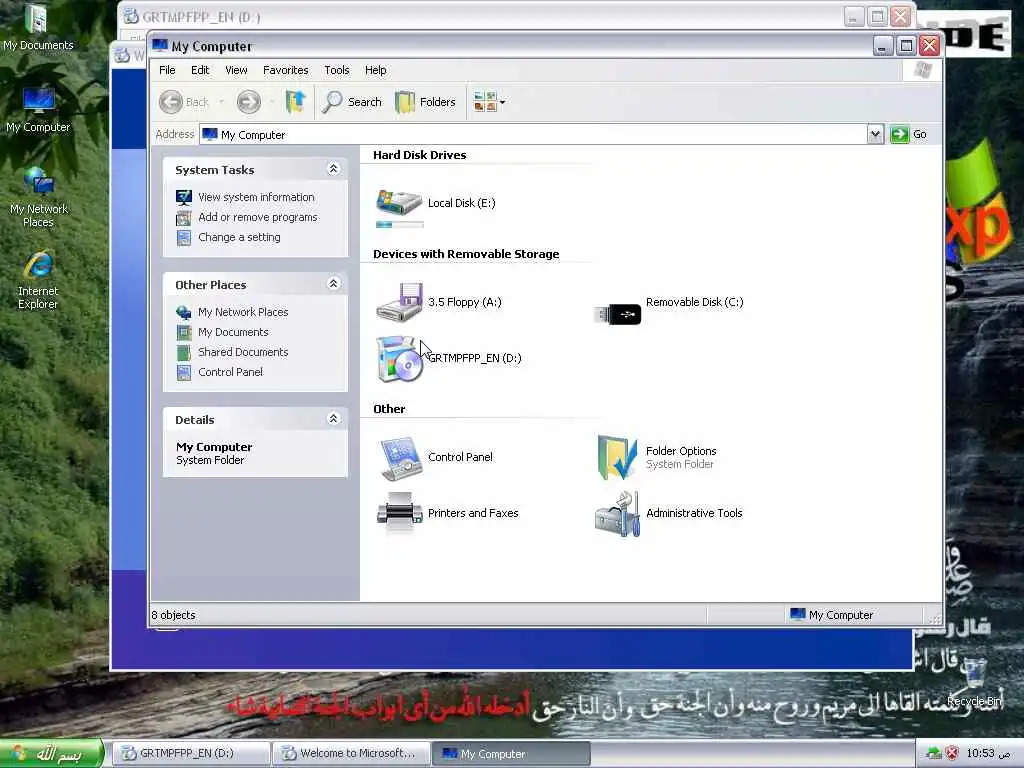Open the Recycle Bin desktop icon

(974, 682)
